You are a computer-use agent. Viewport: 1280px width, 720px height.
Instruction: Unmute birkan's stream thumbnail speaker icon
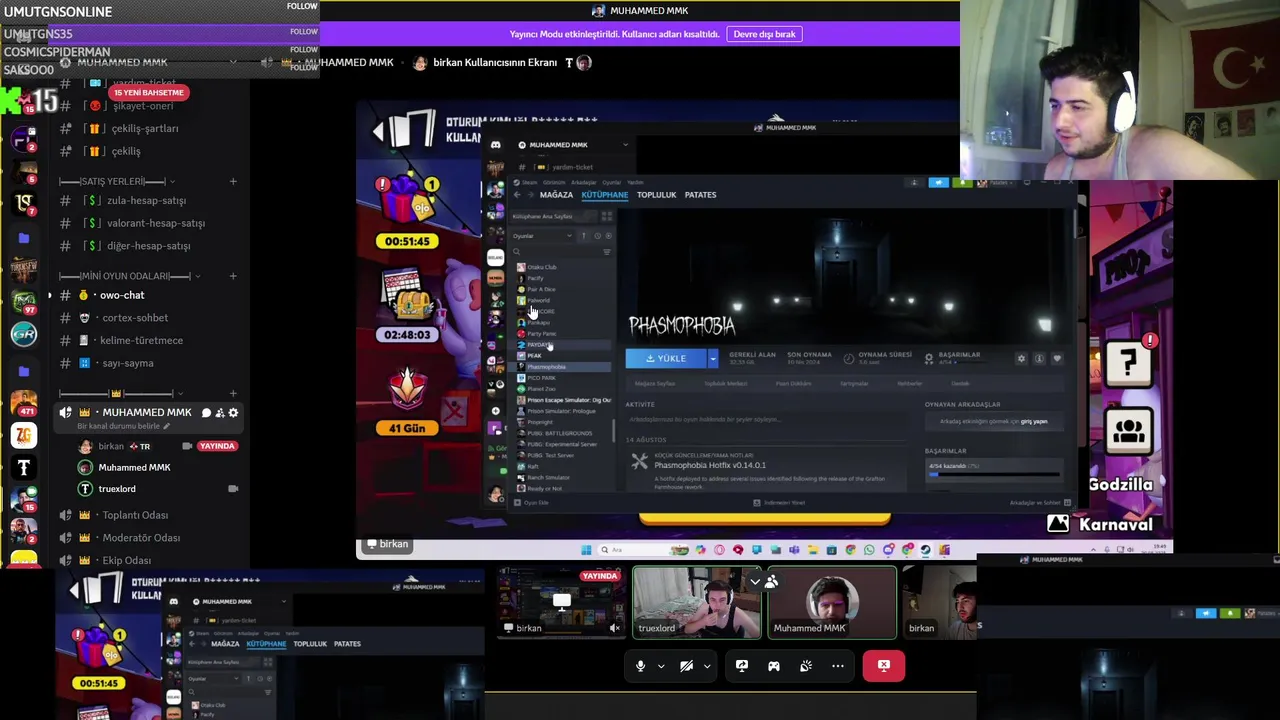(x=614, y=628)
